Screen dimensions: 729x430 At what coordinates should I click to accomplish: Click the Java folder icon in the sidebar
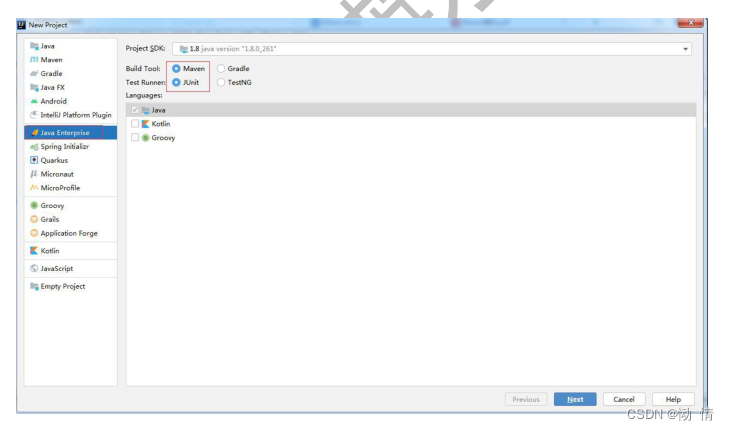pos(34,46)
